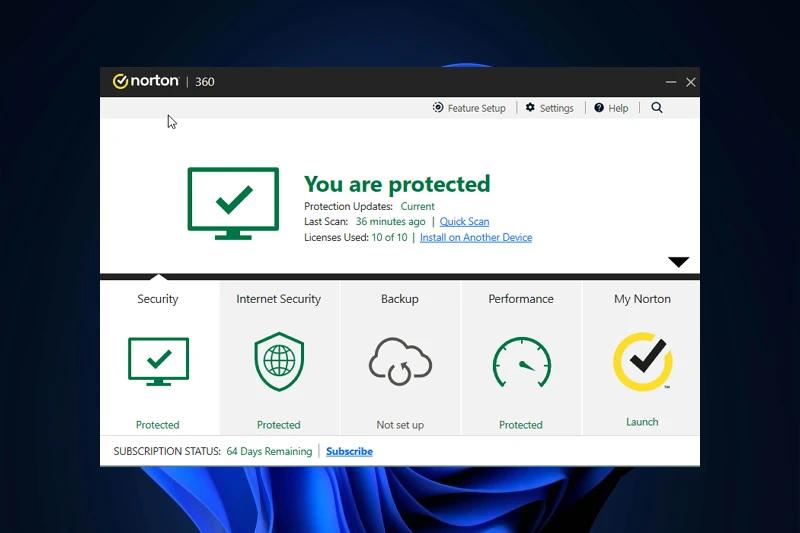
Task: Click the Internet Security globe shield icon
Action: (279, 362)
